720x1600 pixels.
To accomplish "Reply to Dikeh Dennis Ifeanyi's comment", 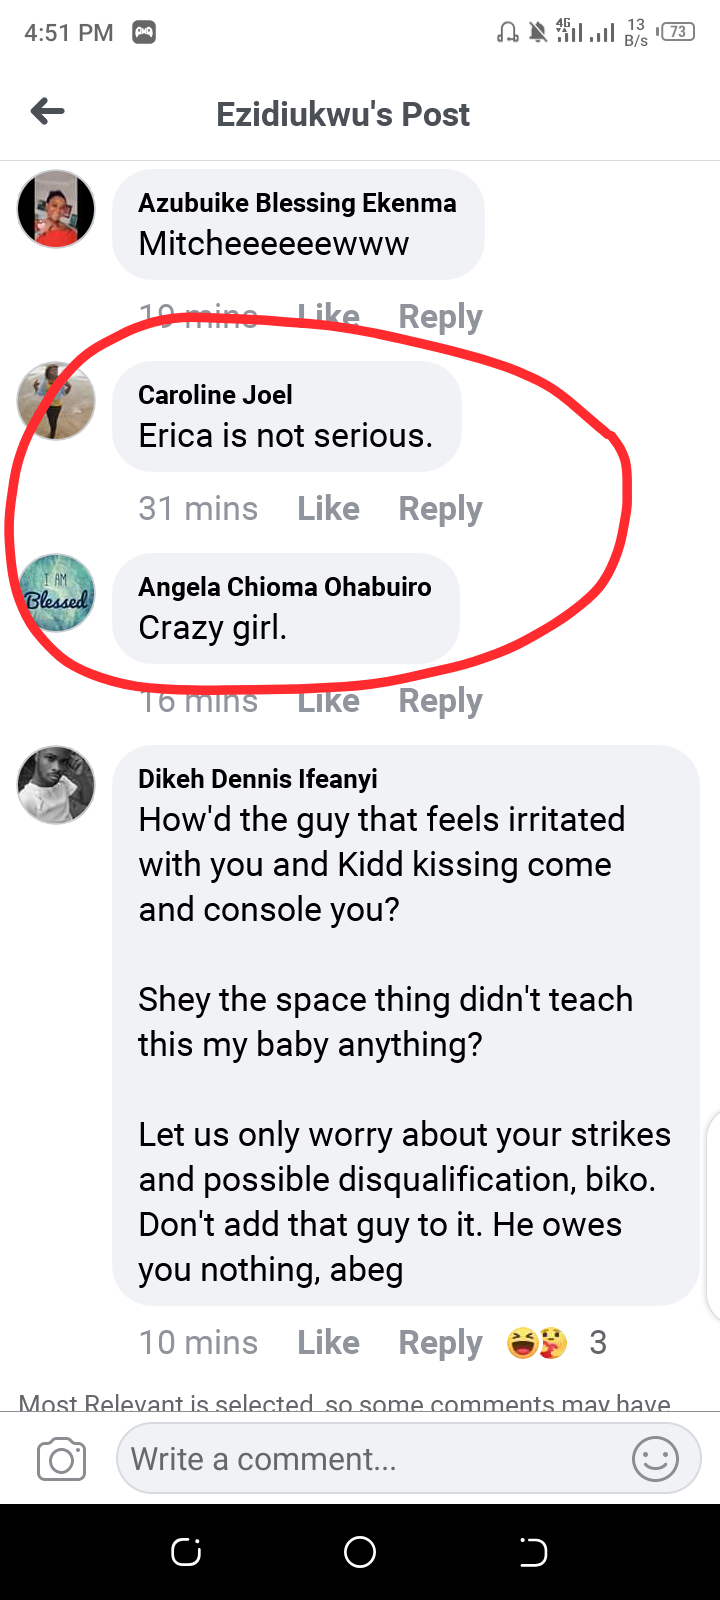I will click(440, 1343).
